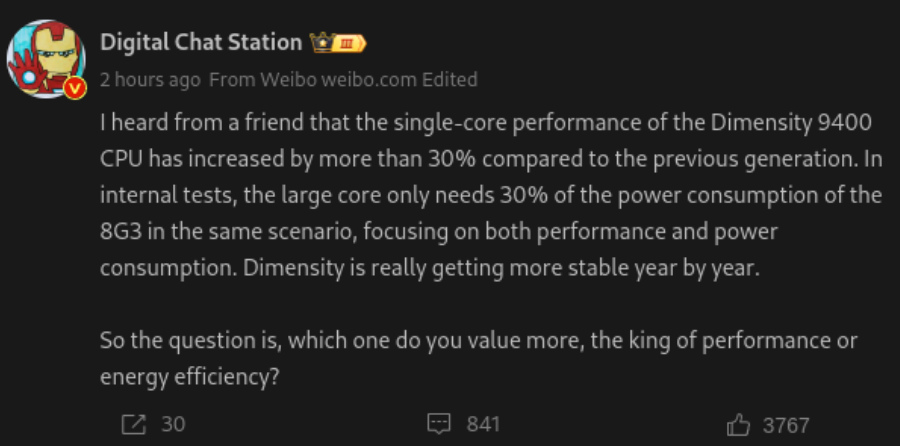Click the like count 3767
This screenshot has height=446, width=900.
pos(785,425)
